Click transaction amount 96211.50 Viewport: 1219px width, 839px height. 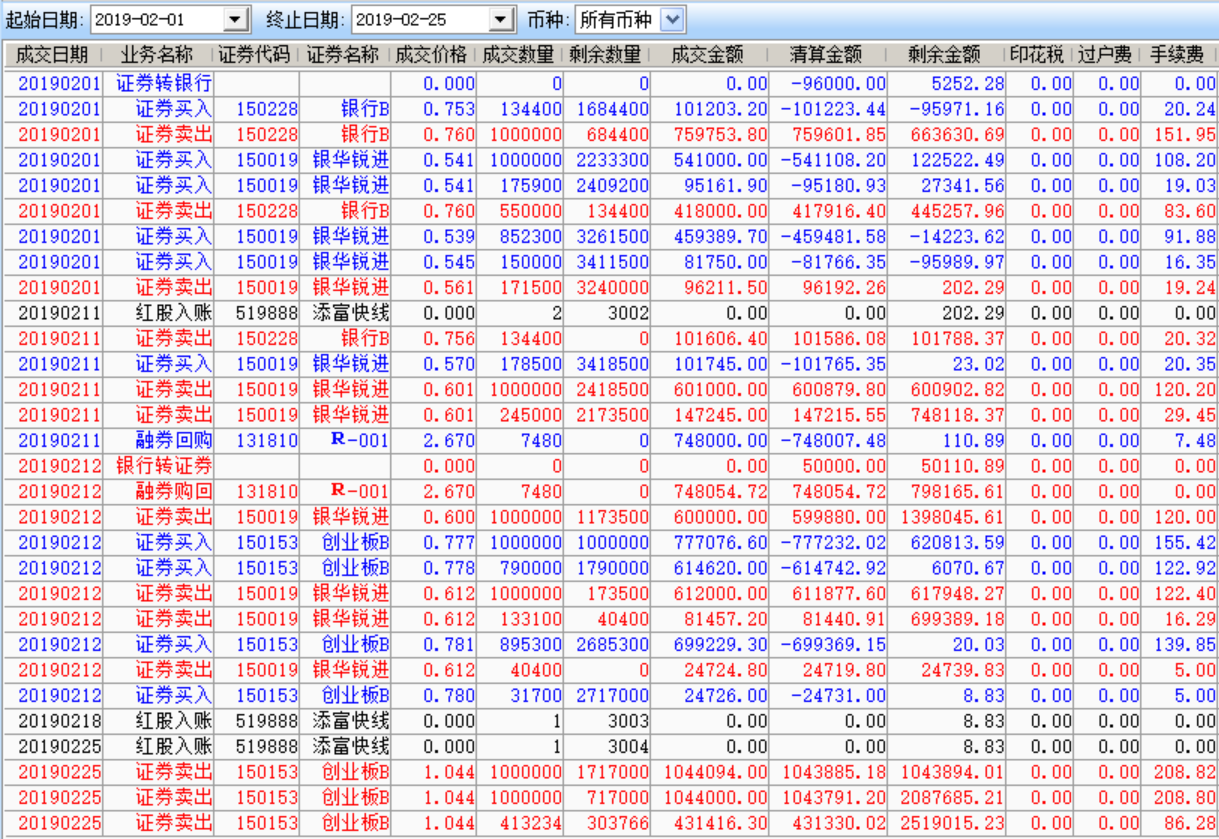724,288
